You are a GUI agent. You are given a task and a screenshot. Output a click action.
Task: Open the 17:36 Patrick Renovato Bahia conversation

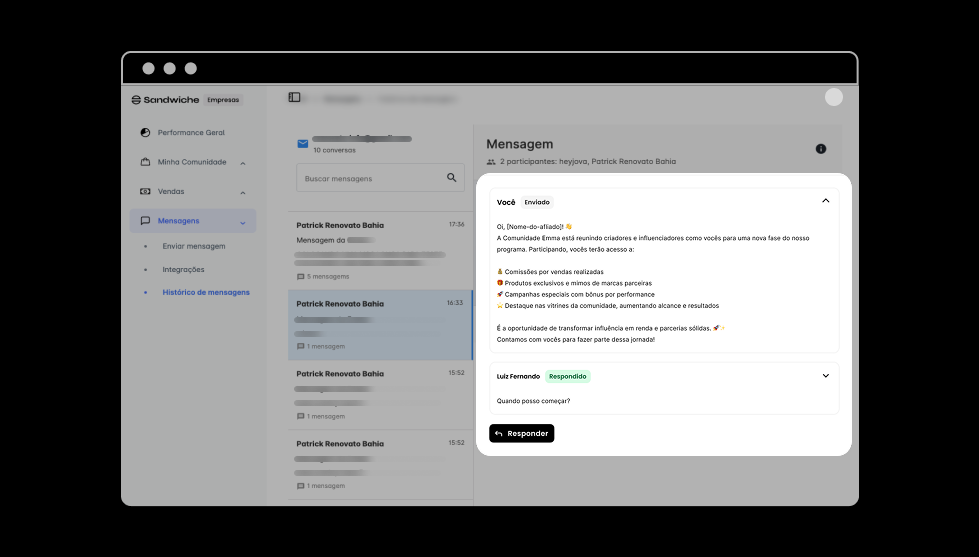tap(380, 250)
